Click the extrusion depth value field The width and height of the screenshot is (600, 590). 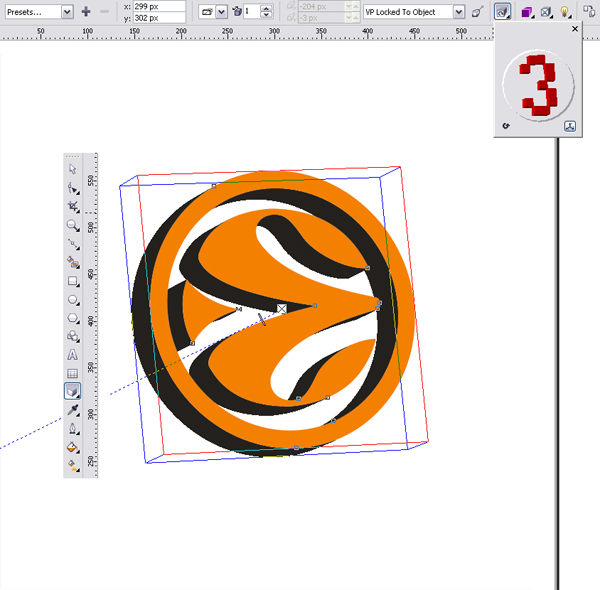pos(251,12)
